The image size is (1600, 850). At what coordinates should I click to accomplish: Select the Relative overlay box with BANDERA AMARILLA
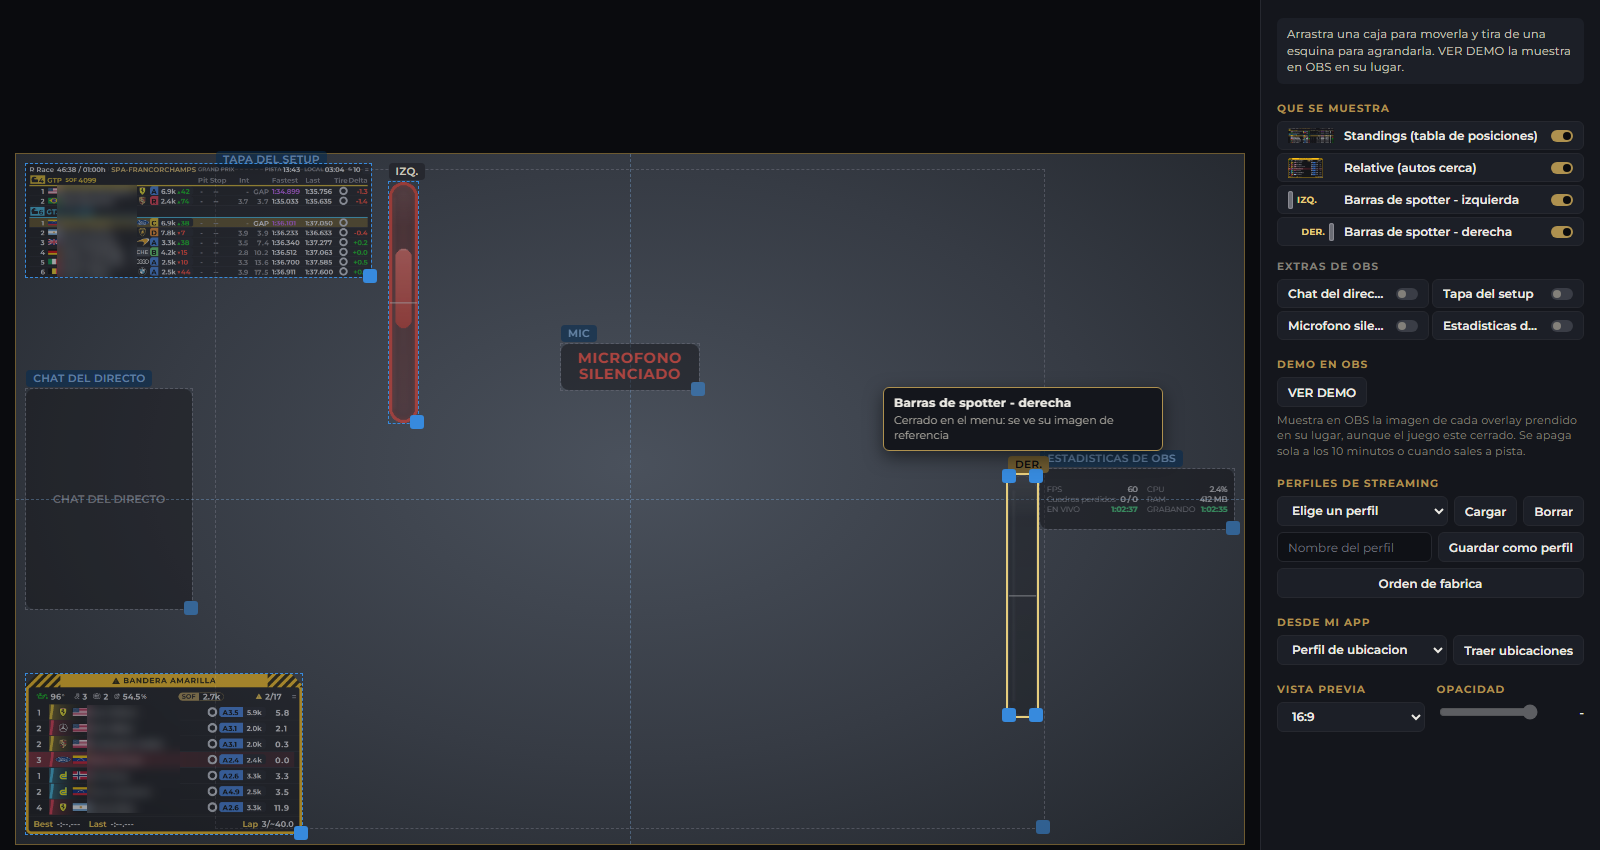click(x=163, y=754)
